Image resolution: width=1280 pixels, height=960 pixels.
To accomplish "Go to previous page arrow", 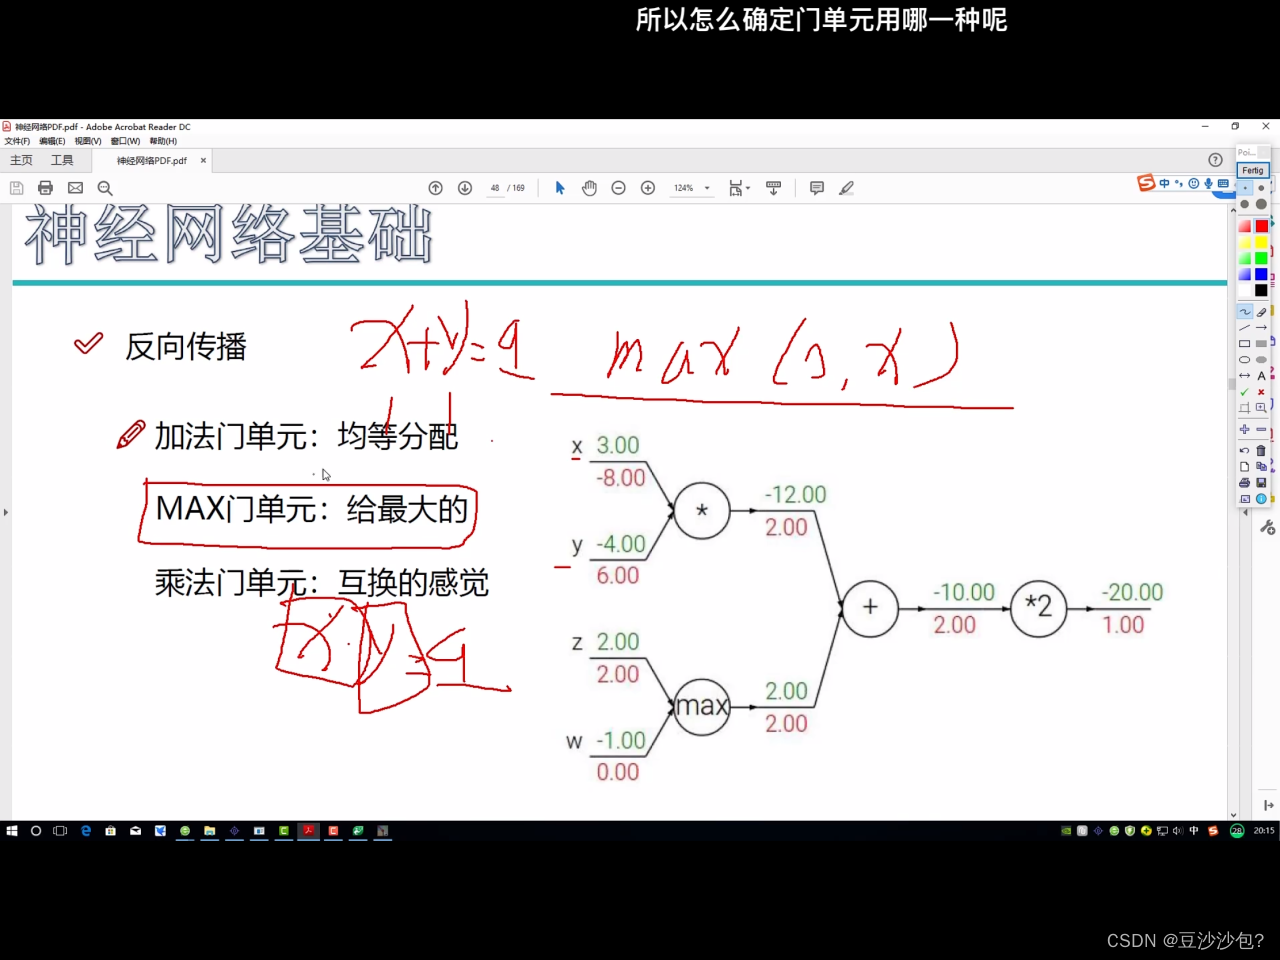I will pyautogui.click(x=435, y=188).
